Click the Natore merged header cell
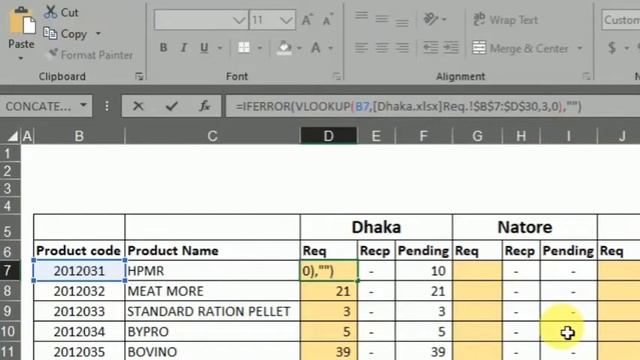 524,227
